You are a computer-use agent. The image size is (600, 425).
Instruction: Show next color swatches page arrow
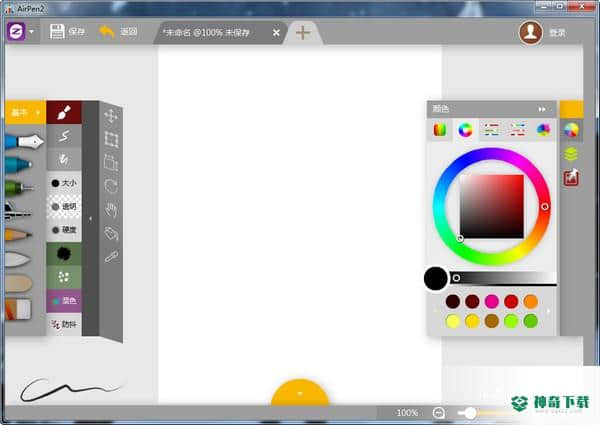pos(549,311)
